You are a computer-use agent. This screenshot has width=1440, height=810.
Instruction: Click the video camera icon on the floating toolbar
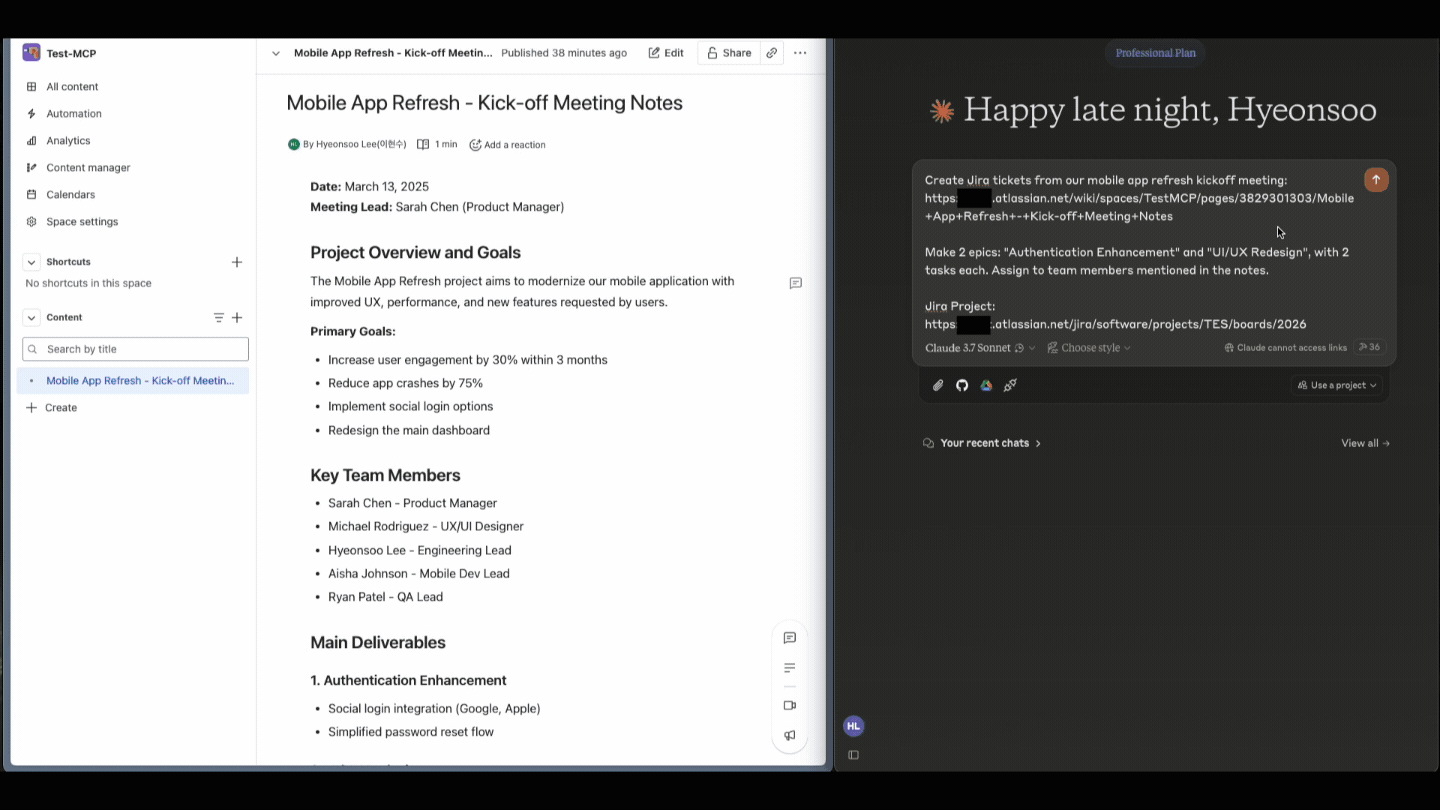click(790, 705)
